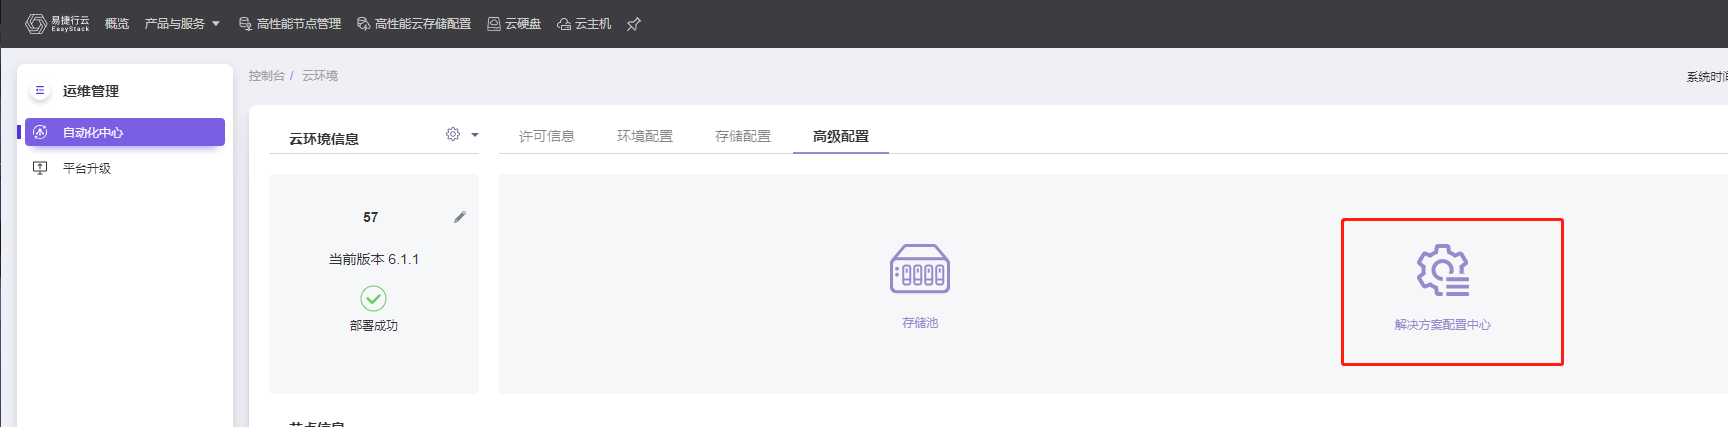Open 高性能节点管理 shortcut in top bar
This screenshot has height=427, width=1728.
(x=290, y=24)
